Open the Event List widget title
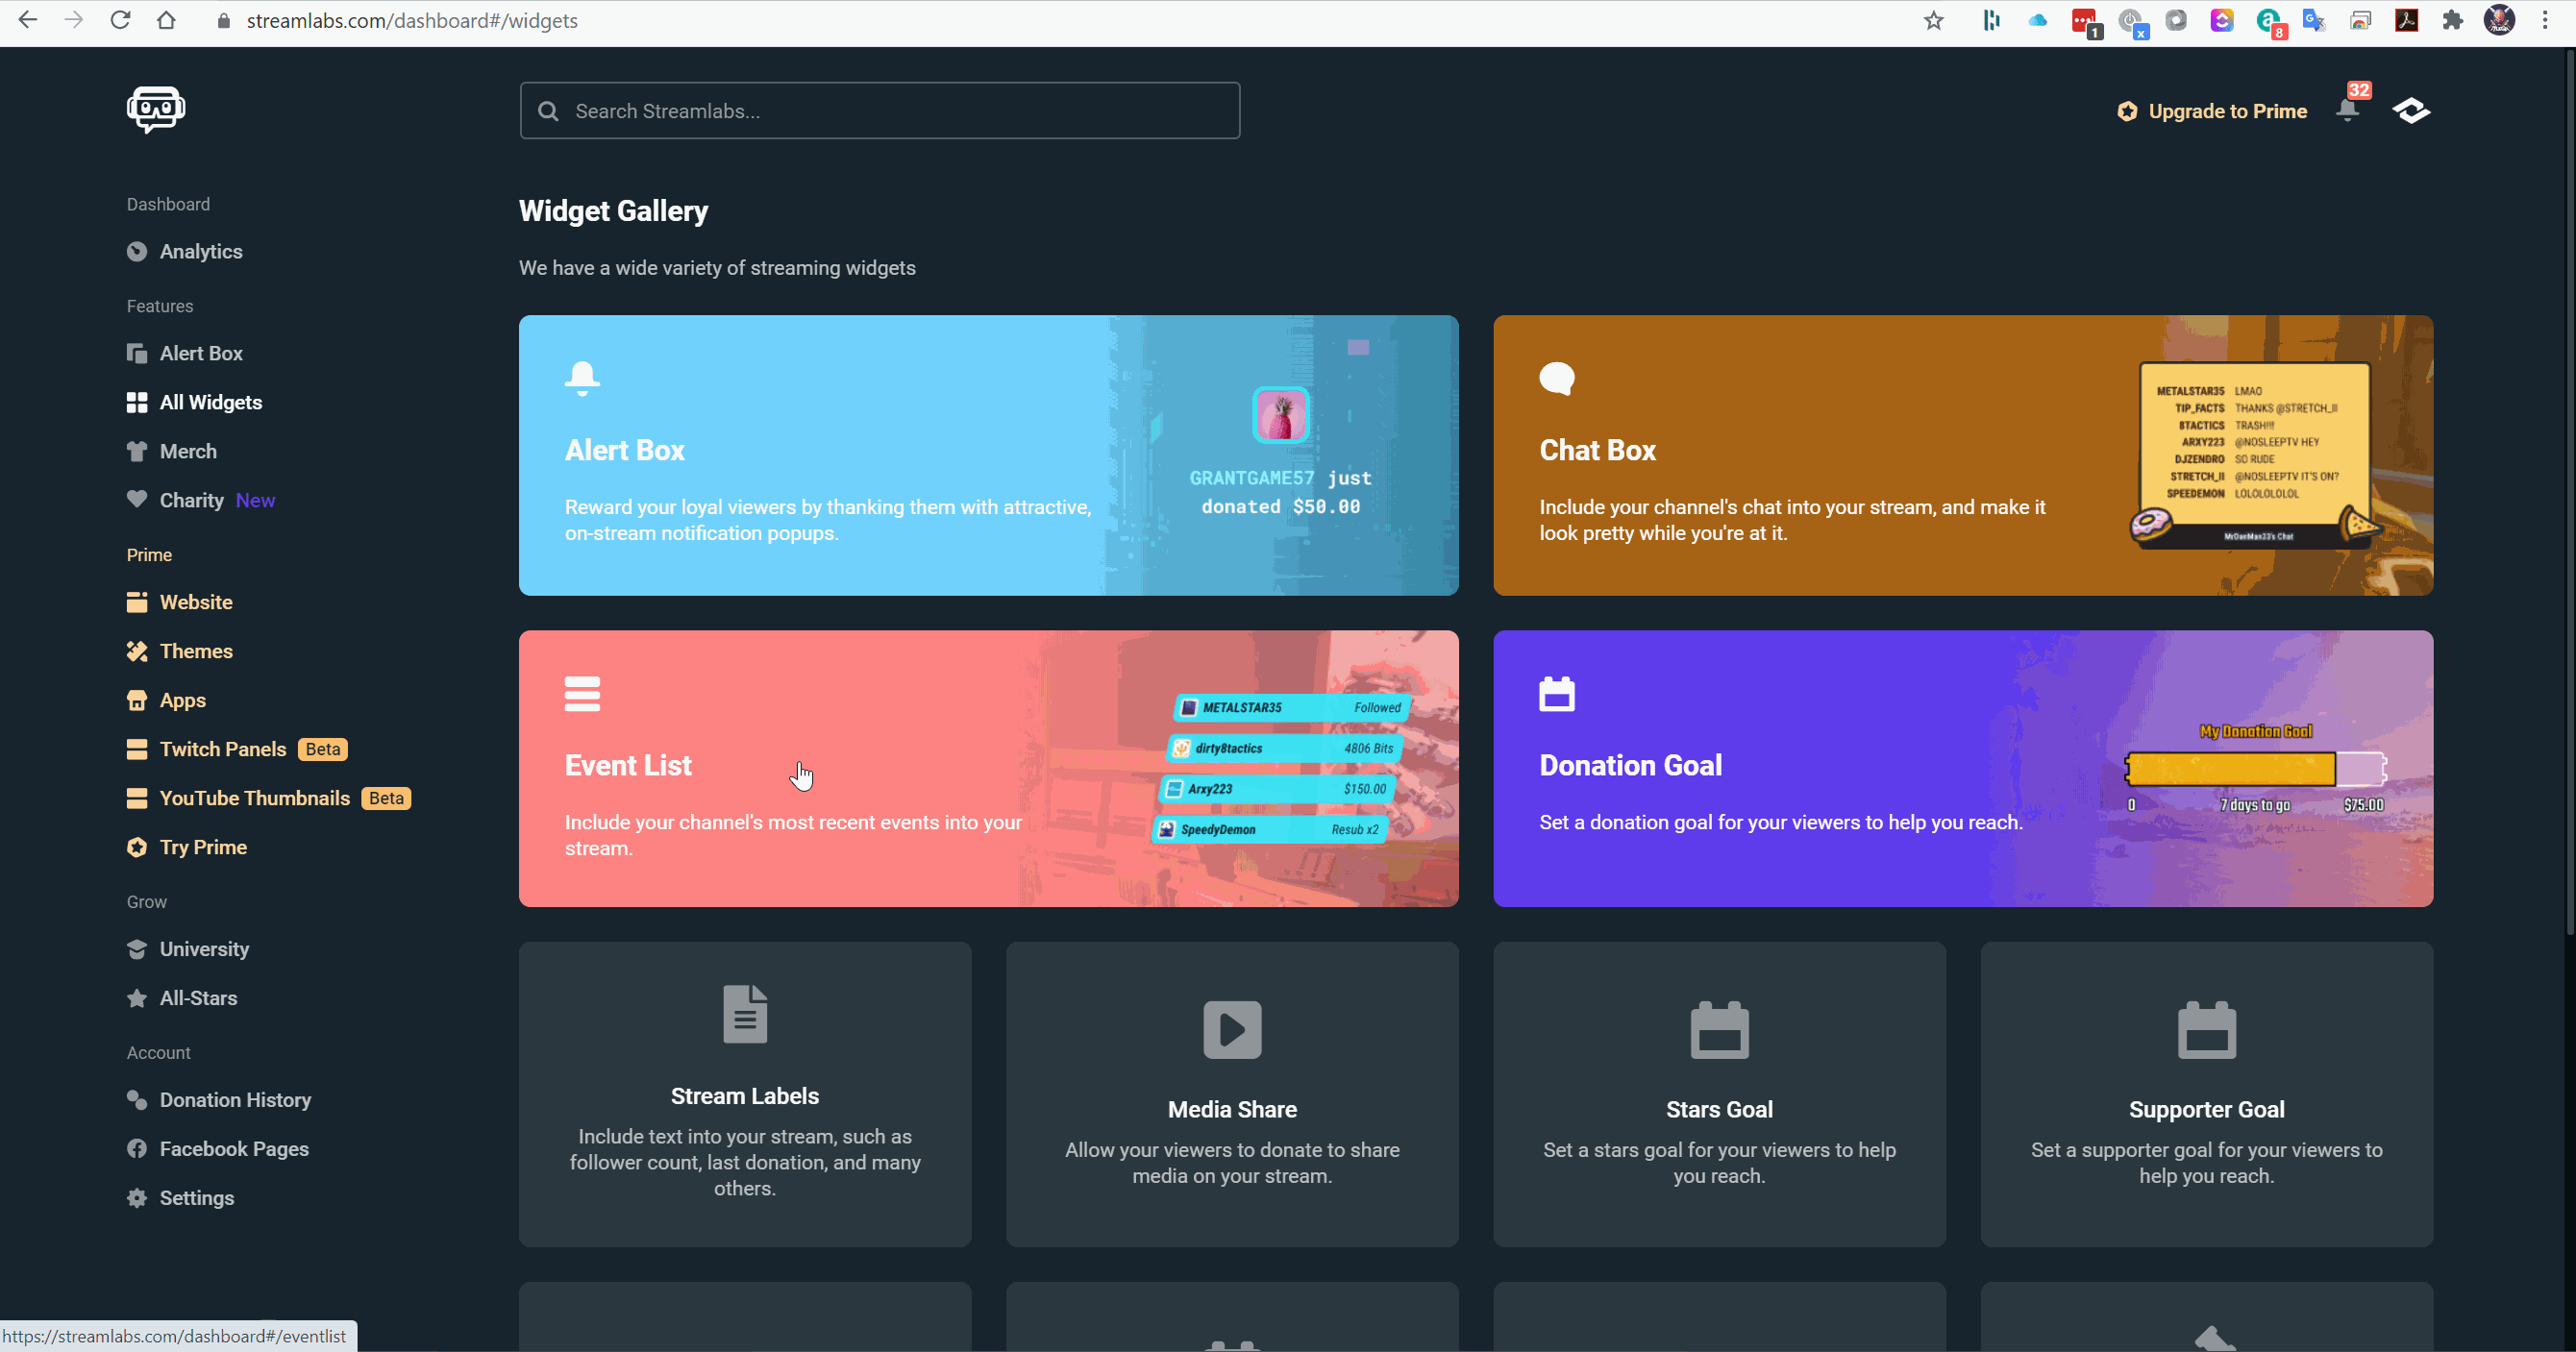Image resolution: width=2576 pixels, height=1352 pixels. tap(628, 765)
